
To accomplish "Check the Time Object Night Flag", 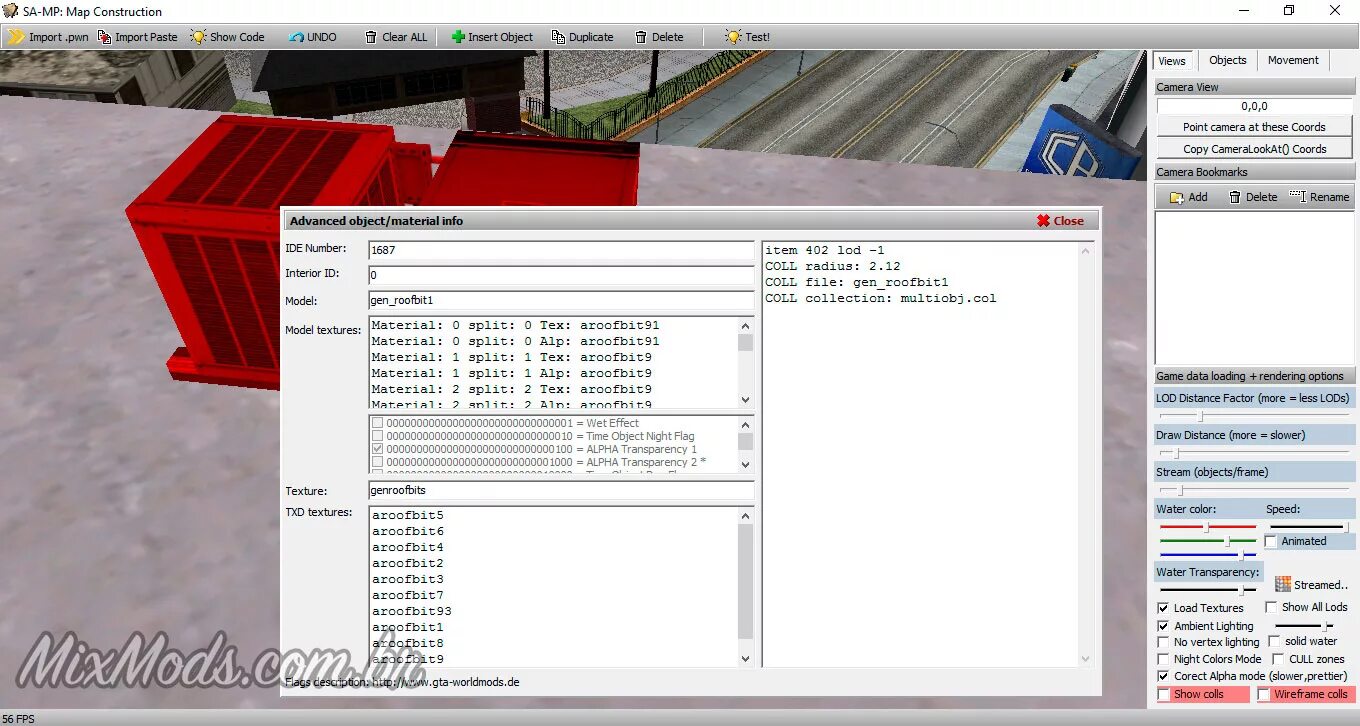I will click(x=378, y=436).
